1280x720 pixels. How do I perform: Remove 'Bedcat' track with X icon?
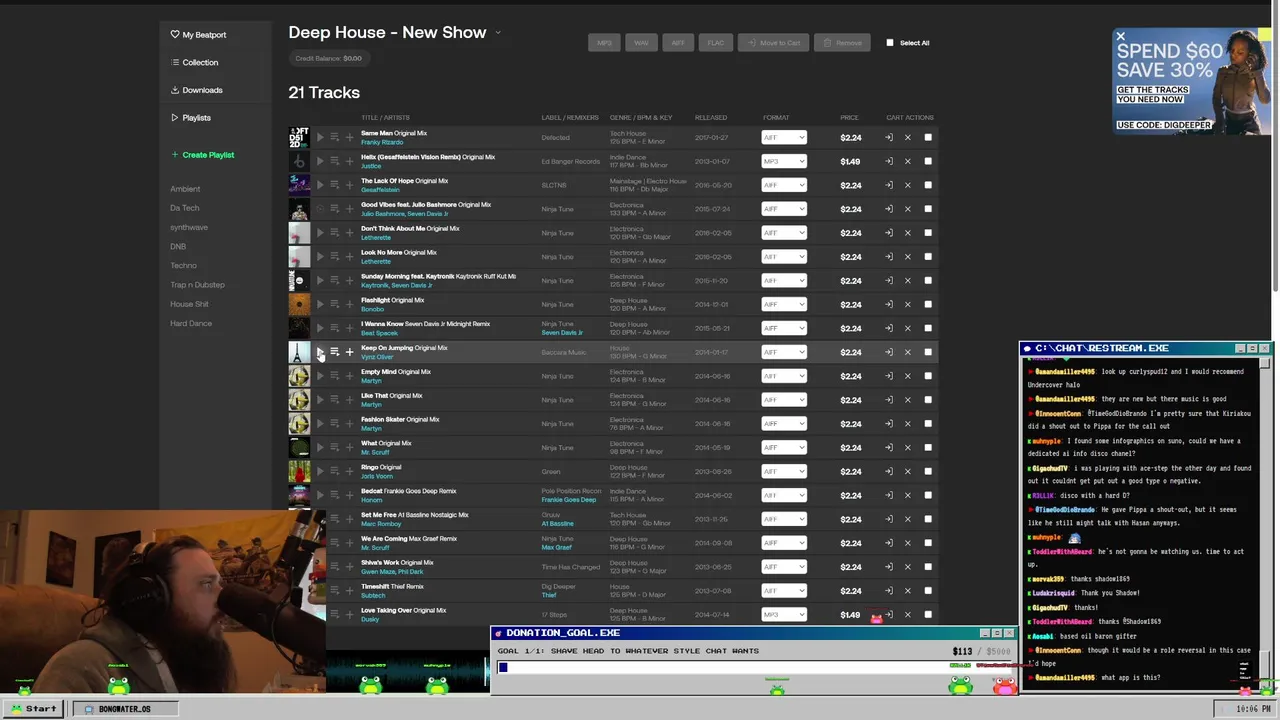908,495
